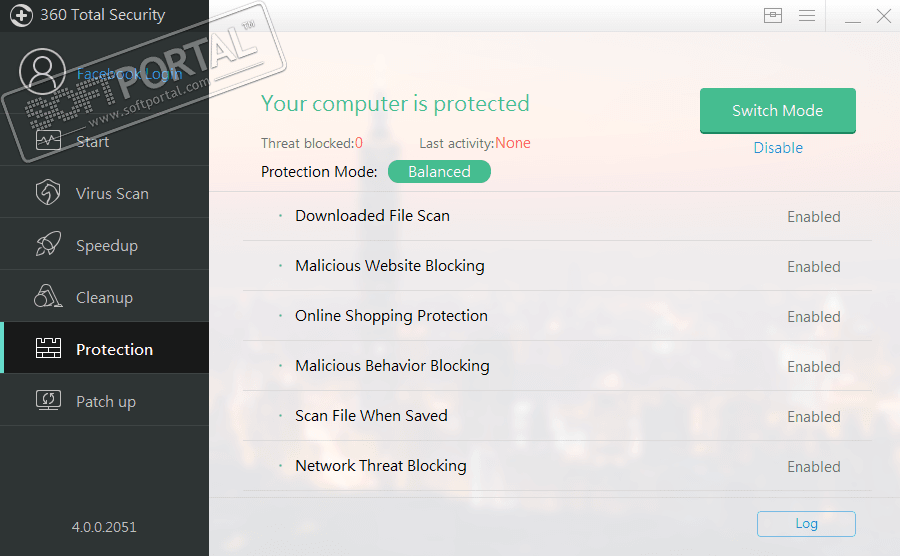The height and width of the screenshot is (556, 900).
Task: Open the protection Log
Action: (x=806, y=523)
